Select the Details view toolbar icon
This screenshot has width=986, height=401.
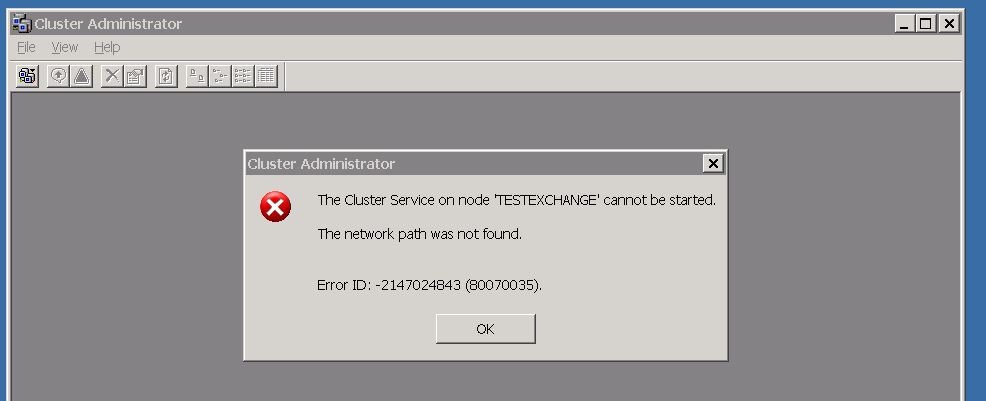[266, 76]
